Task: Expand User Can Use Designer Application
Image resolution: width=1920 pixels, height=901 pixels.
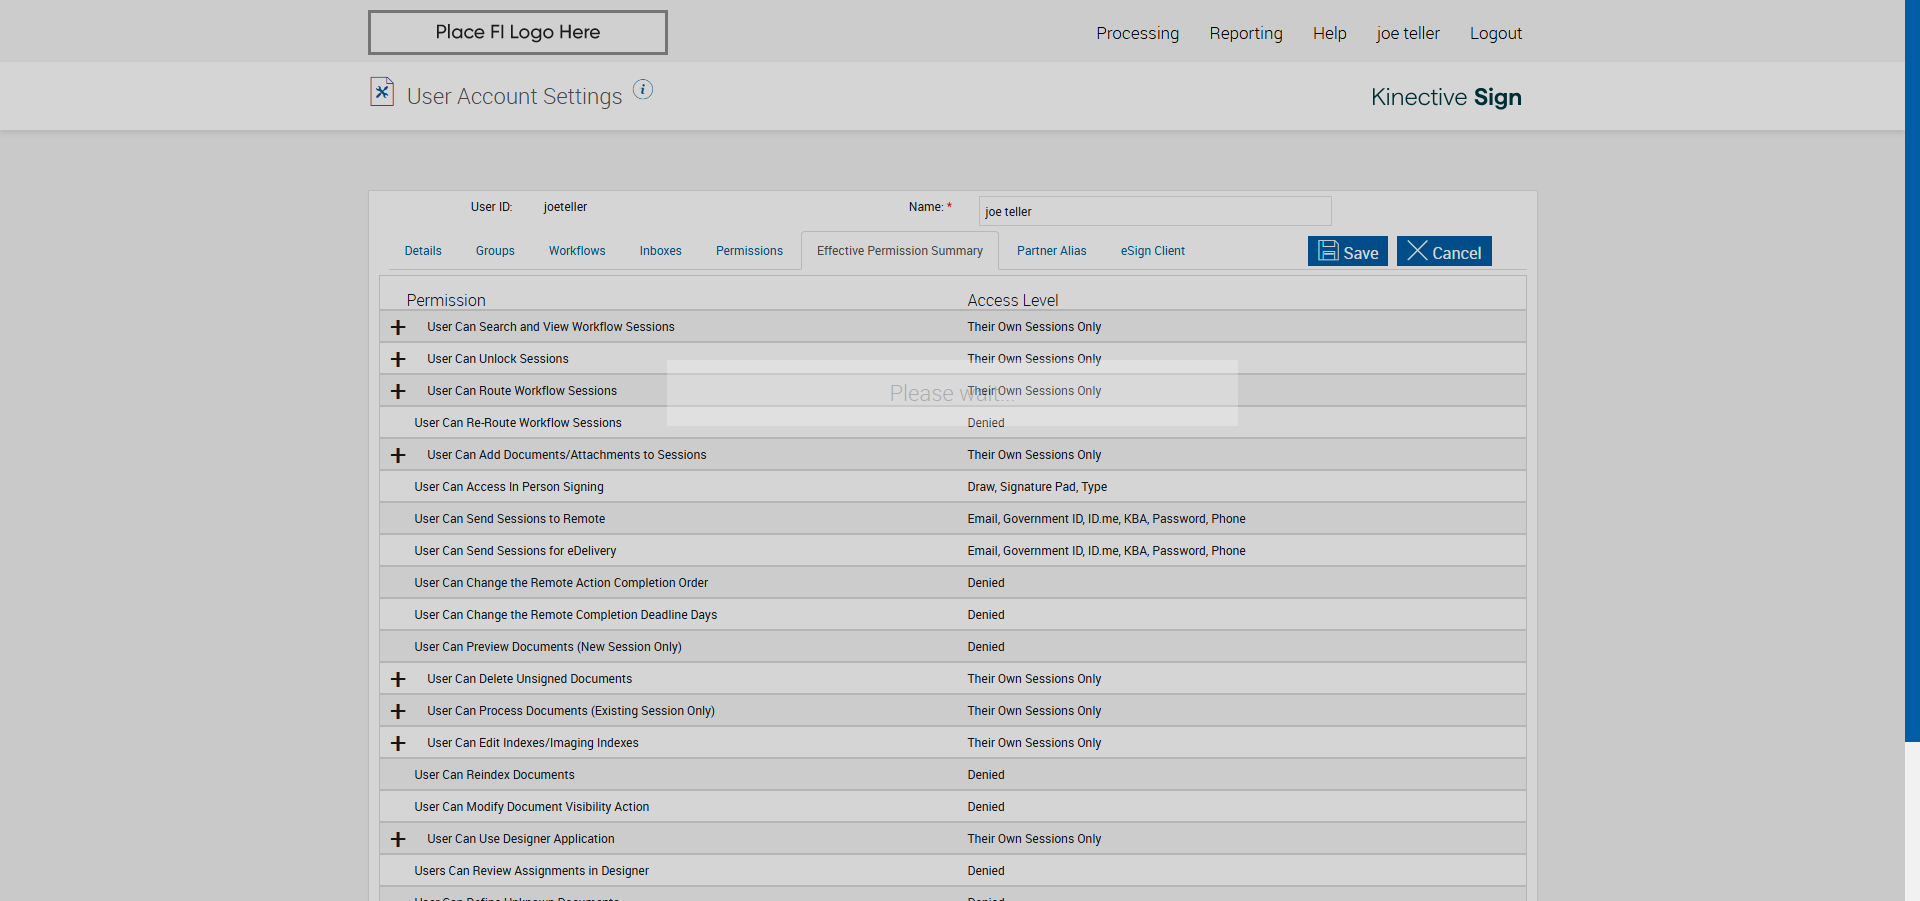Action: (x=398, y=840)
